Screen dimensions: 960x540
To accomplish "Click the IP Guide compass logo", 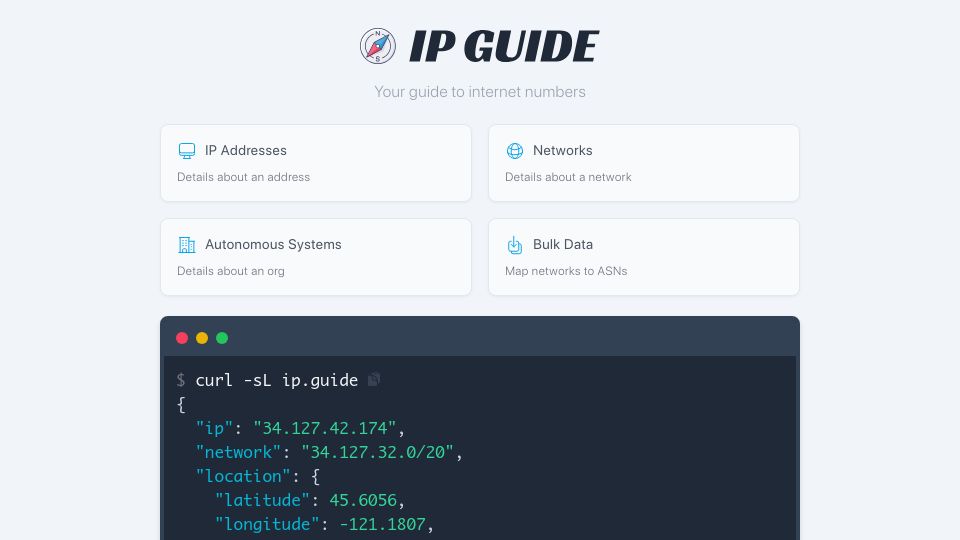I will [x=378, y=46].
